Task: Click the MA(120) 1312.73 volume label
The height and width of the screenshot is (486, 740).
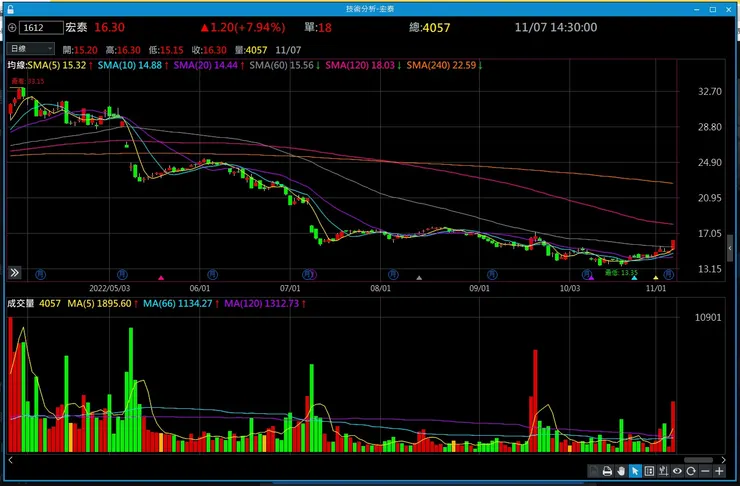Action: point(261,303)
